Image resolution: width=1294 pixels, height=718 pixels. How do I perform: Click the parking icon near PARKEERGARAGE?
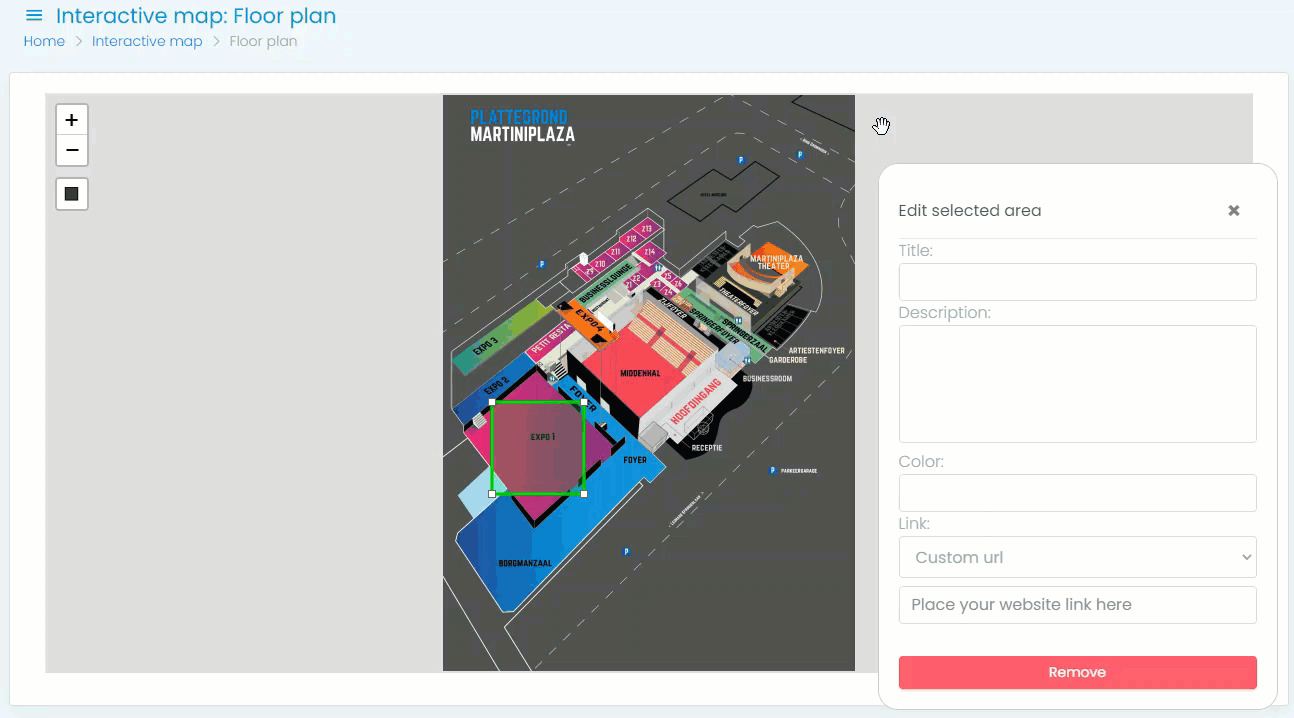tap(772, 470)
